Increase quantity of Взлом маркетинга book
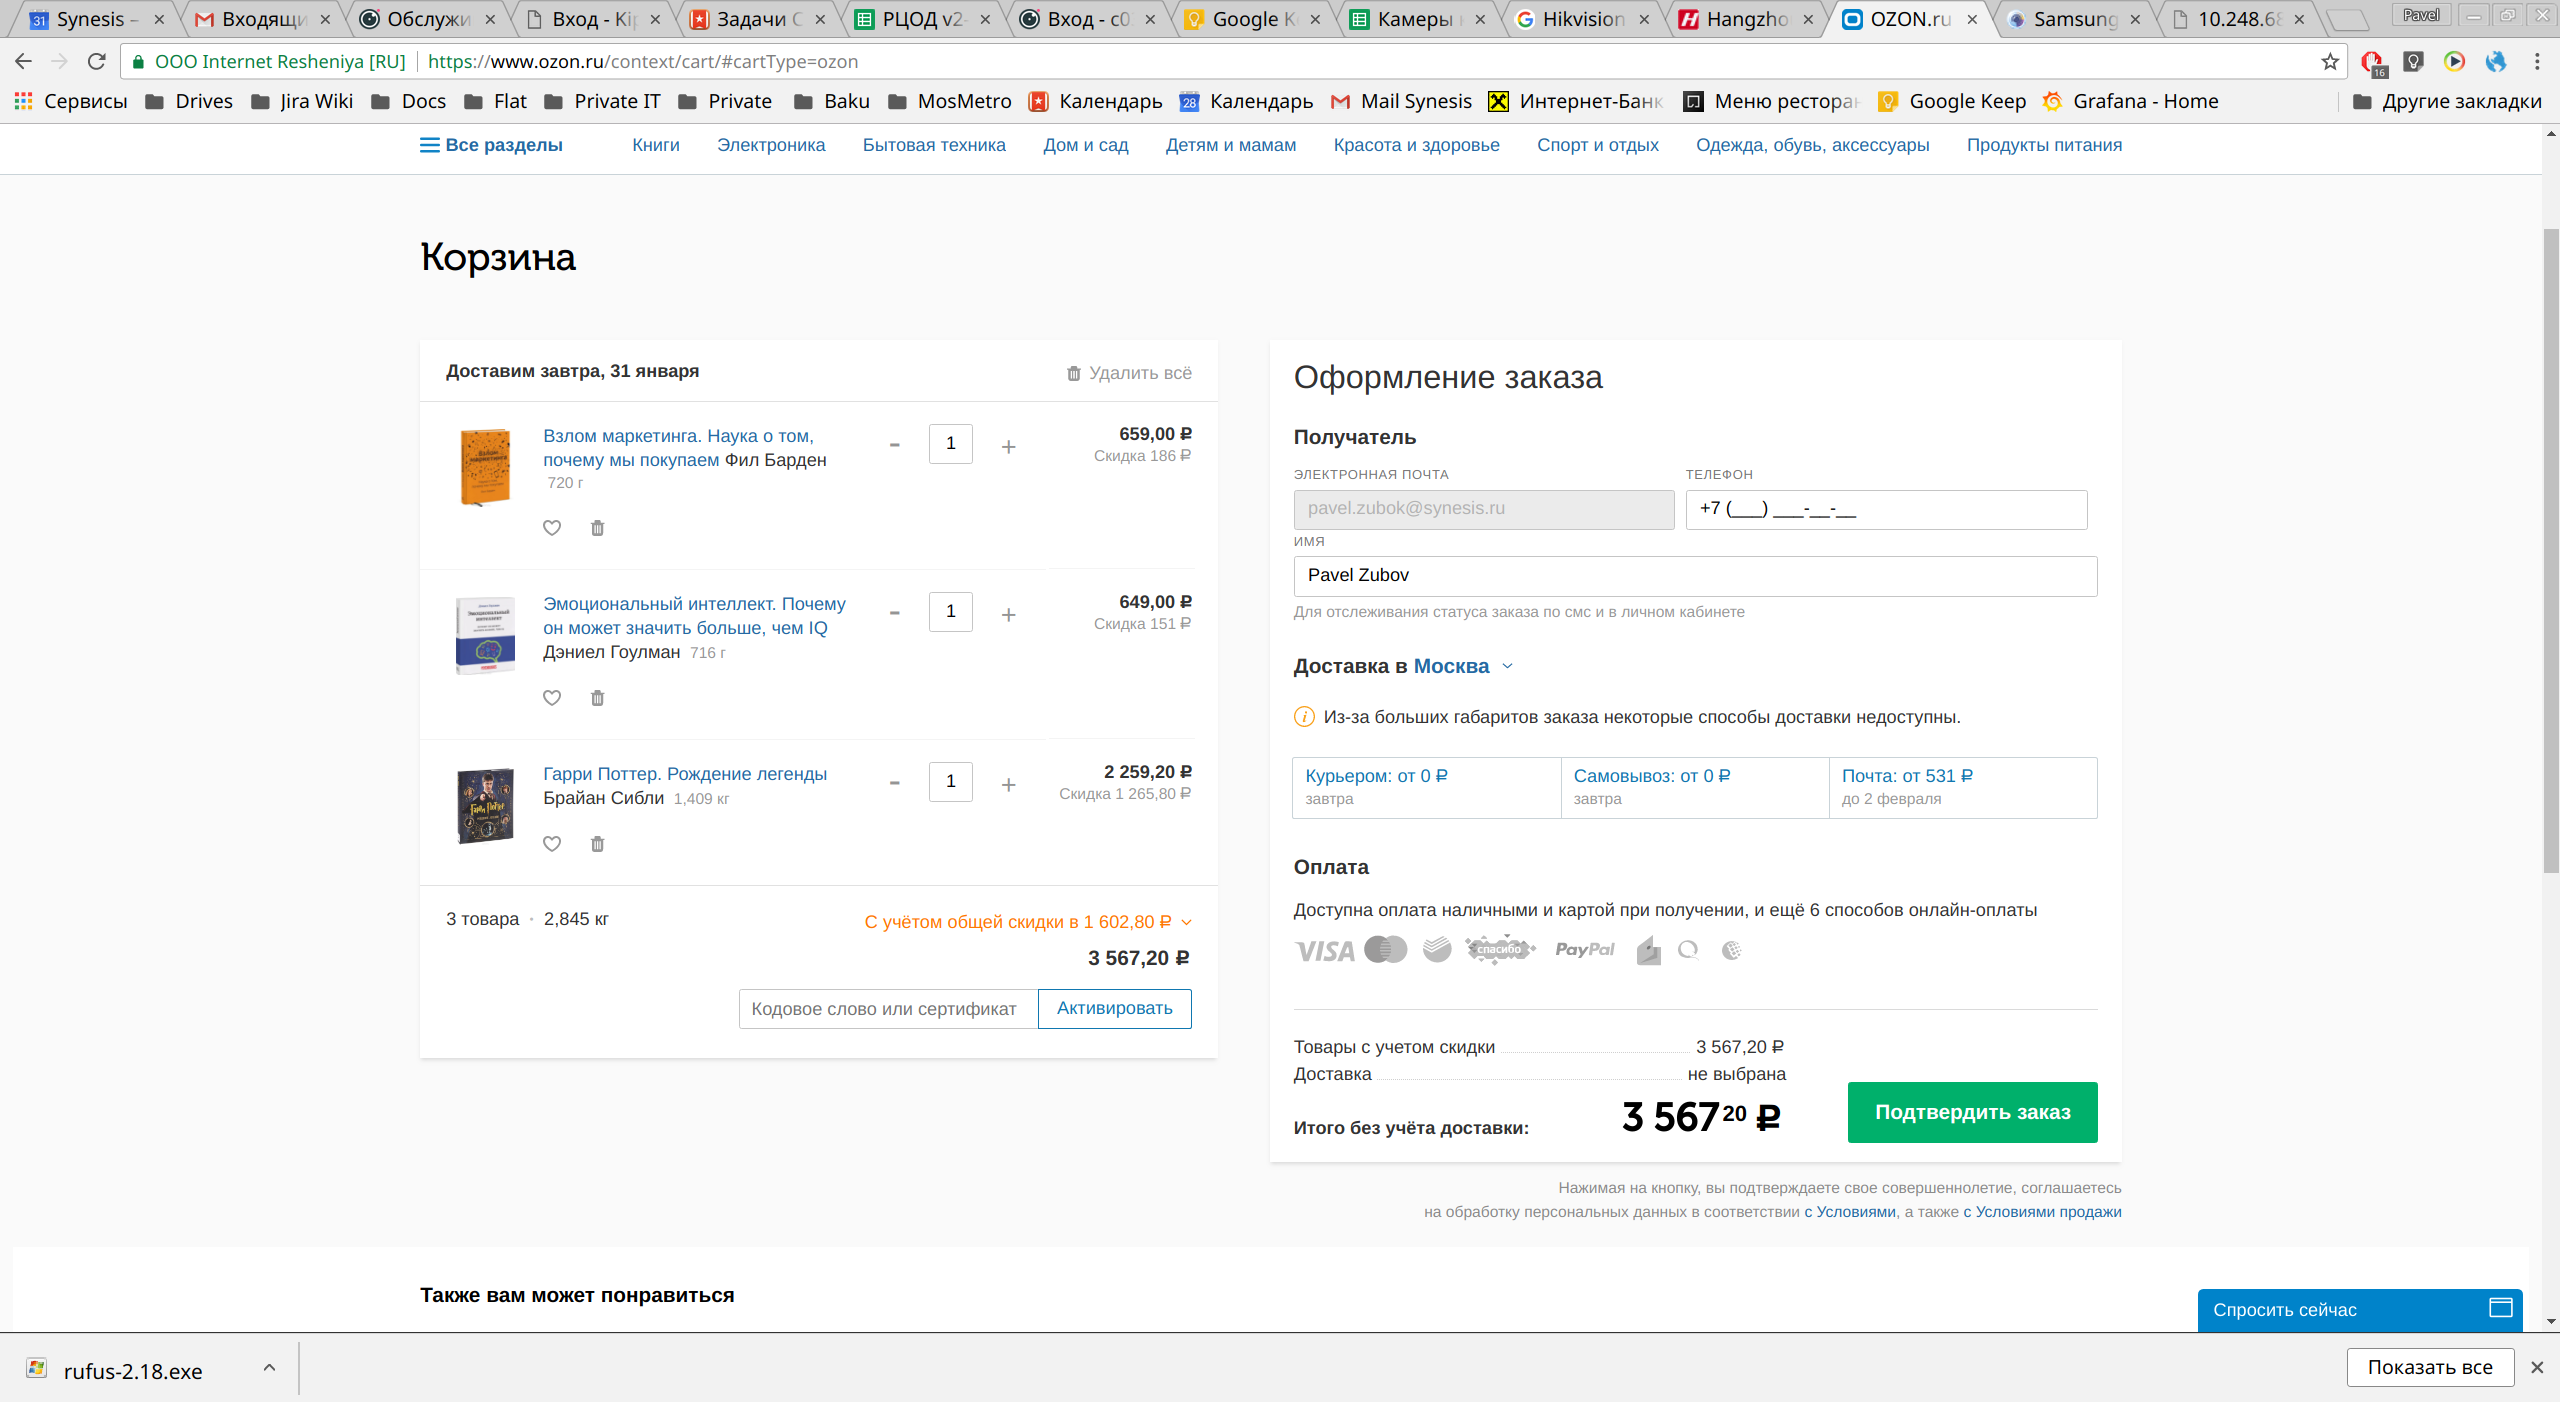2560x1402 pixels. click(1009, 446)
